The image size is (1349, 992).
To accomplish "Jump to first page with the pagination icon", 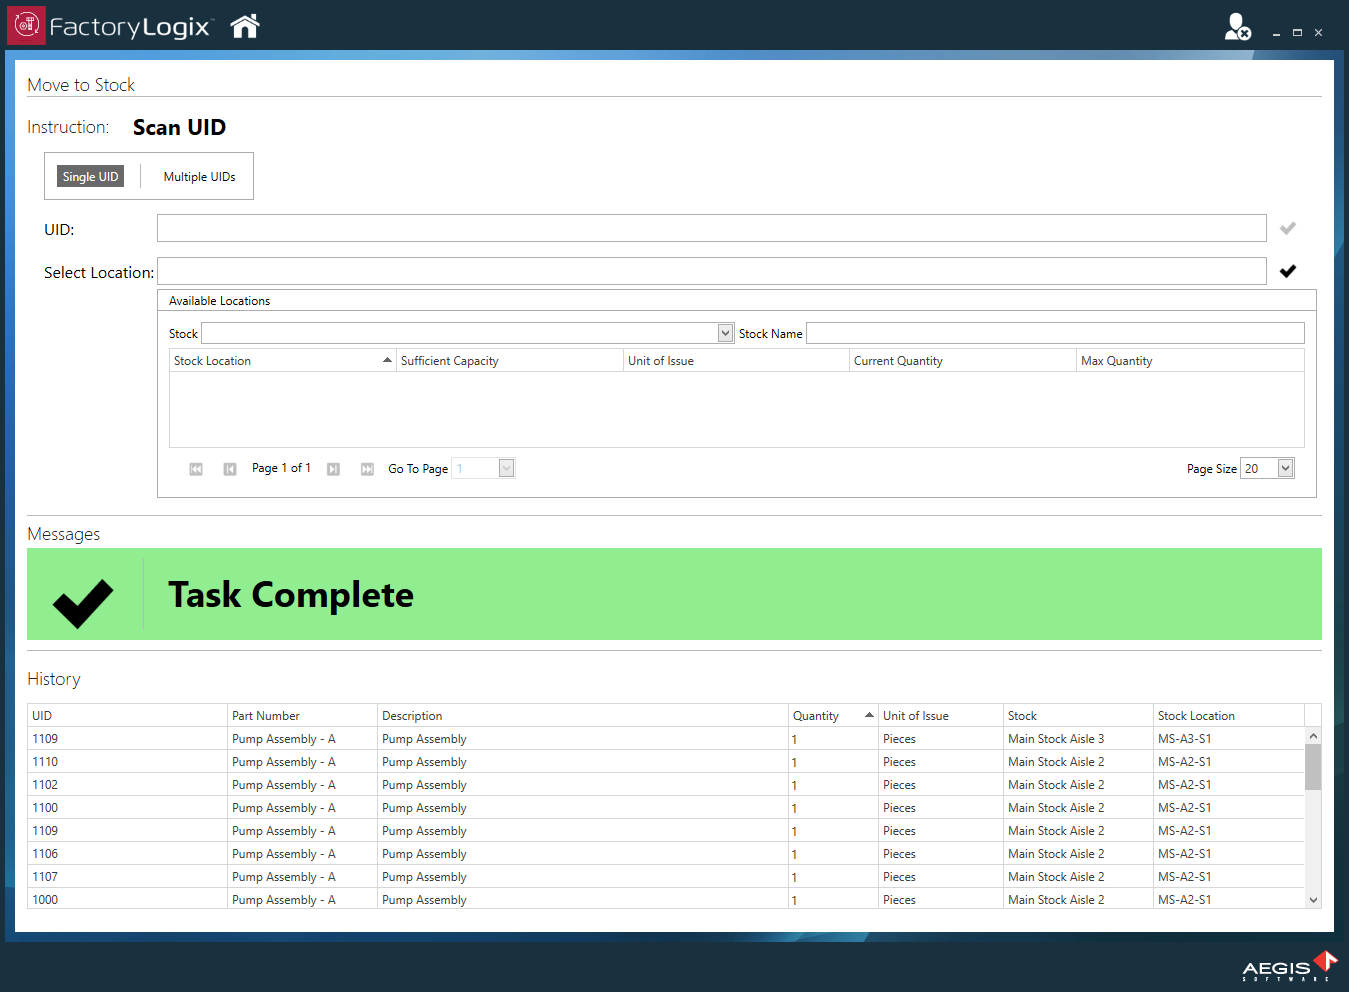I will pyautogui.click(x=195, y=468).
